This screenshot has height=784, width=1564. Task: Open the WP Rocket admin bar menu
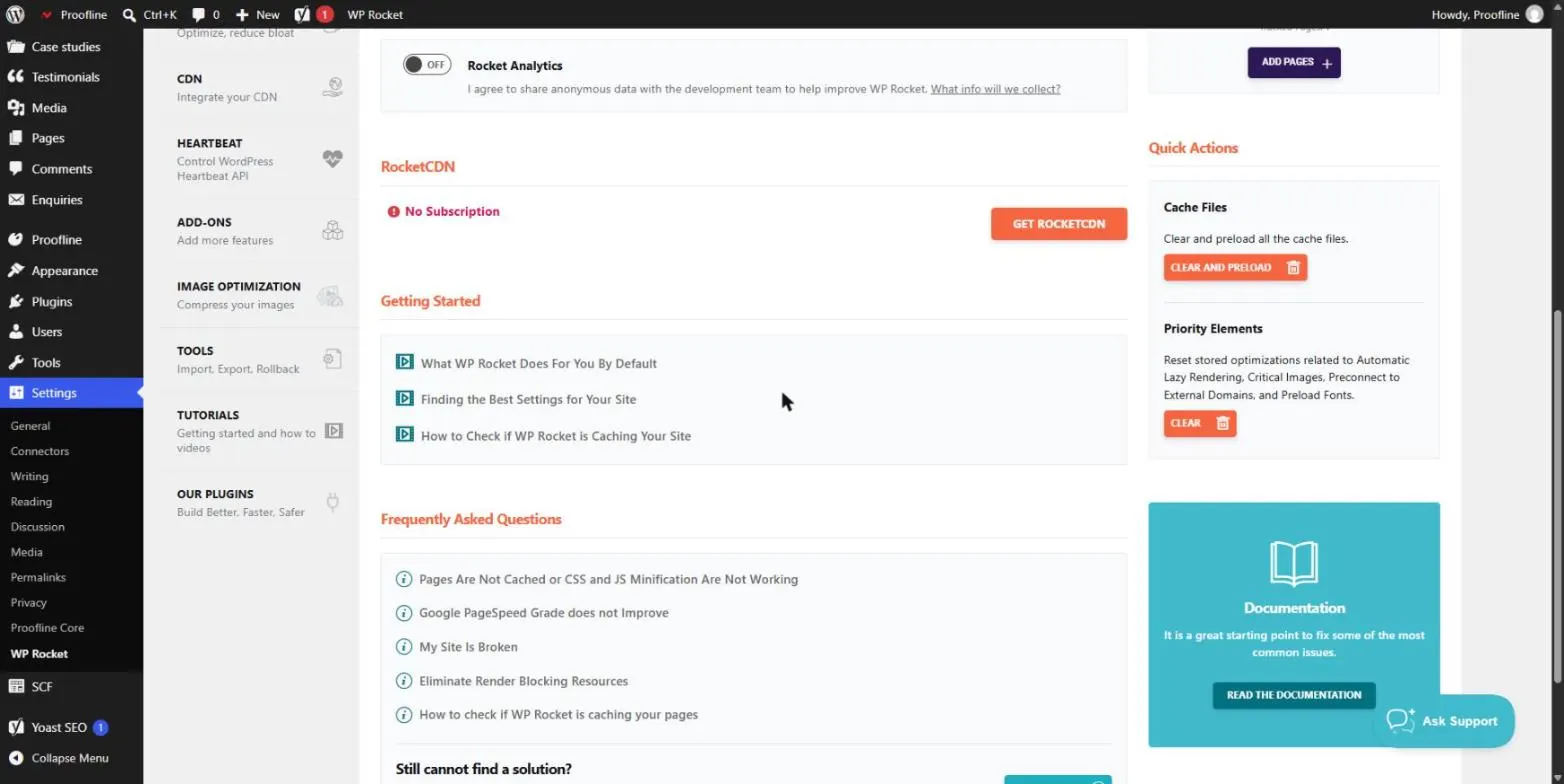point(375,15)
